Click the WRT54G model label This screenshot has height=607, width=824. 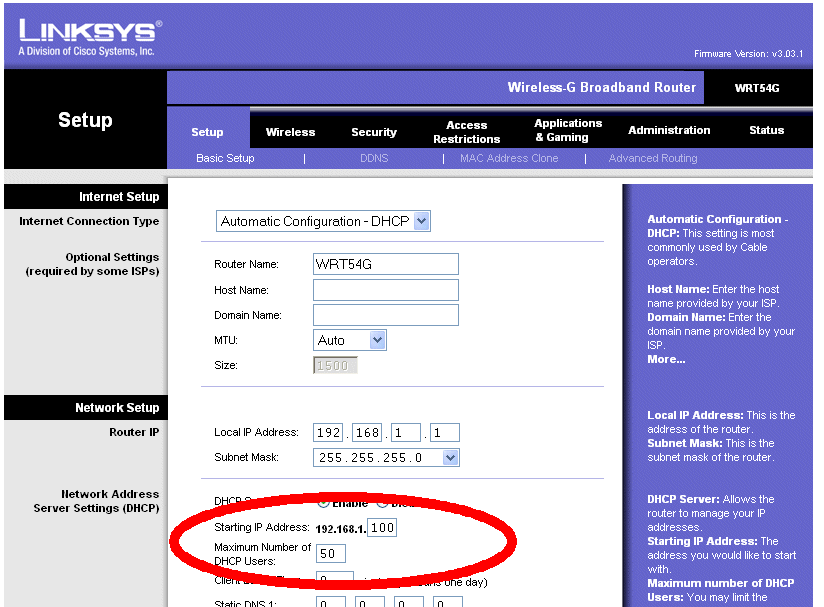(x=757, y=88)
